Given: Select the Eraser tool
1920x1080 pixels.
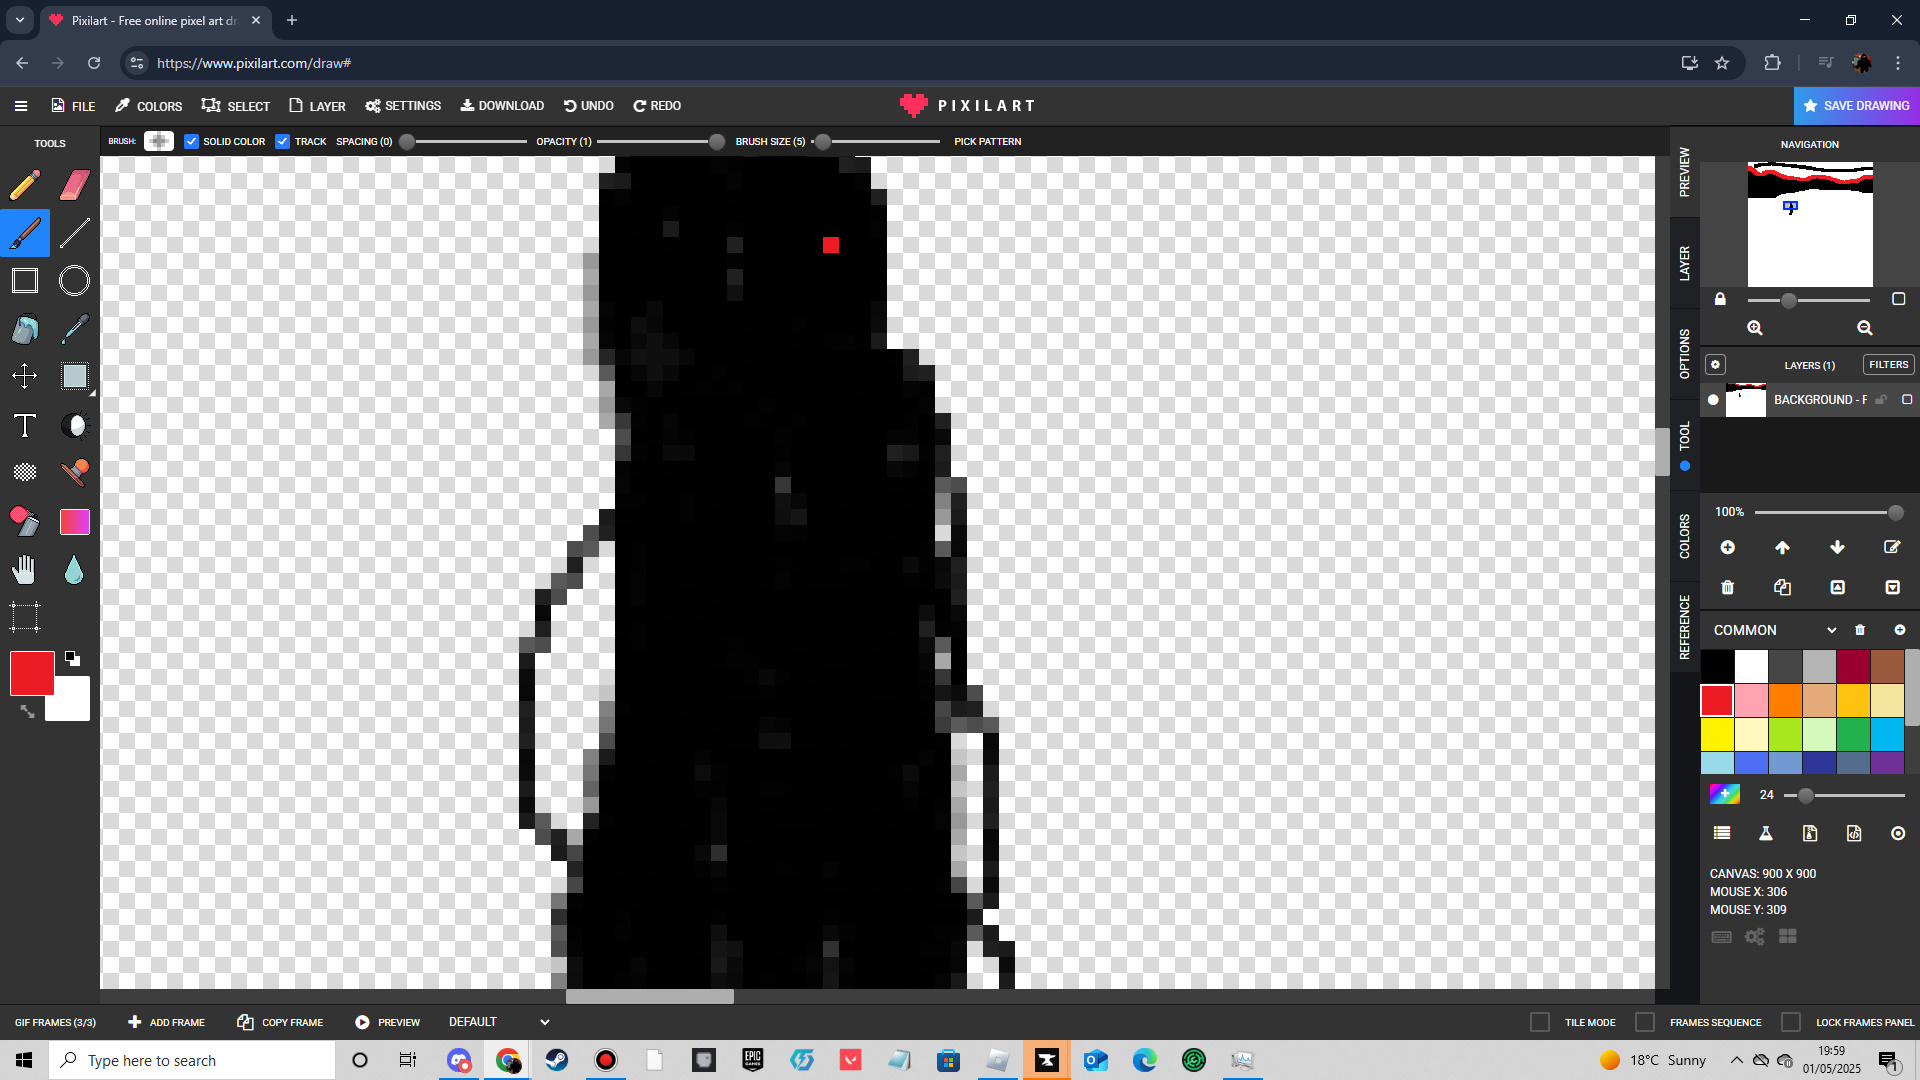Looking at the screenshot, I should point(75,185).
